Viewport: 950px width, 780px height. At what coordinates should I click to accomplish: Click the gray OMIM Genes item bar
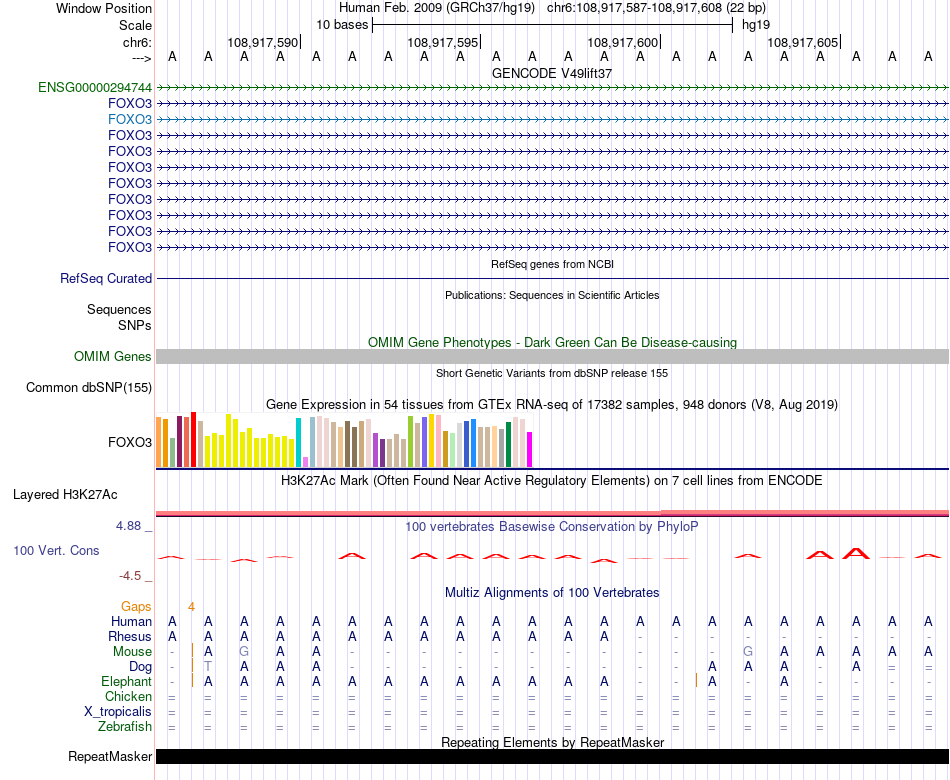[x=552, y=356]
